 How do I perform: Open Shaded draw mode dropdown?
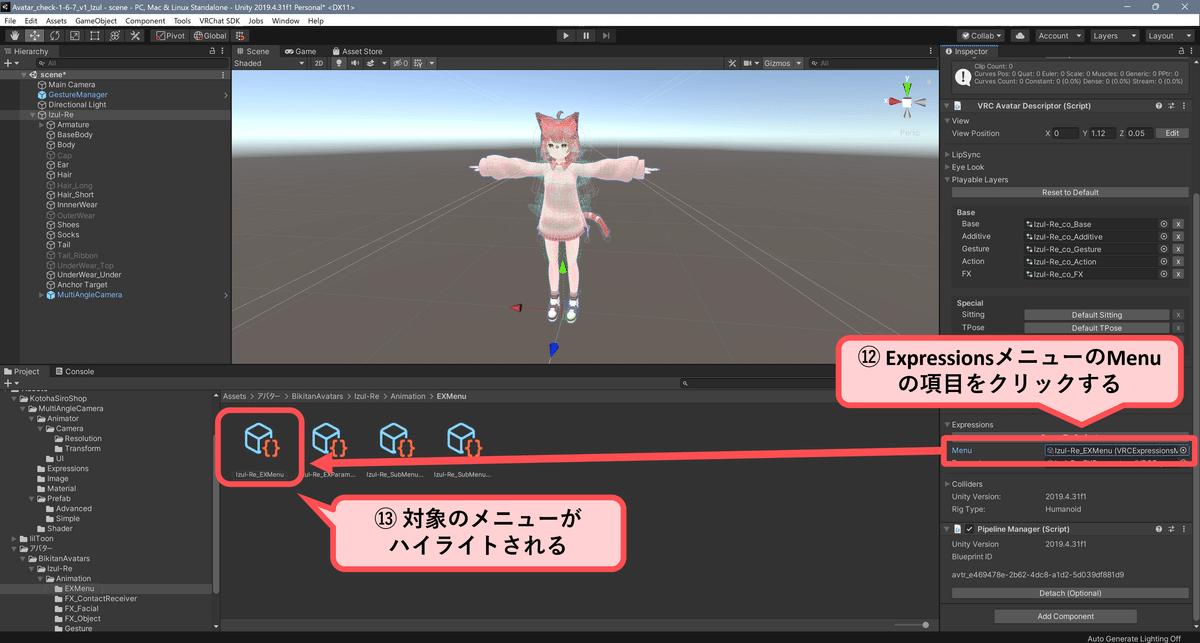pyautogui.click(x=268, y=63)
